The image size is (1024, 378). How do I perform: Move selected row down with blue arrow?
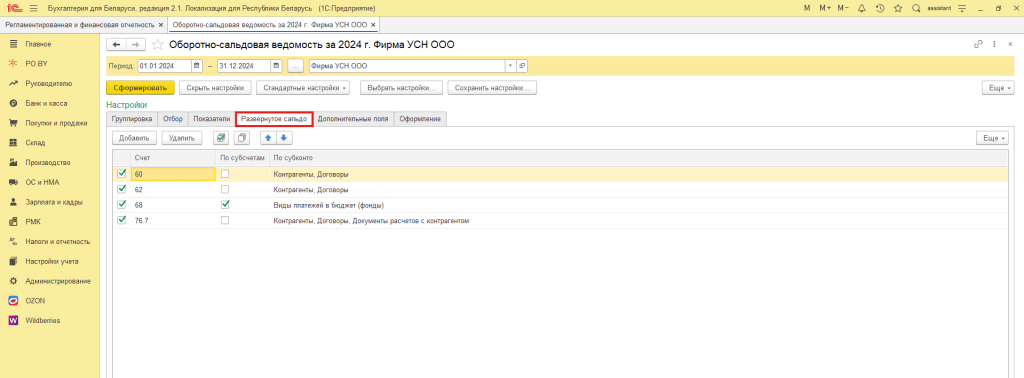coord(283,138)
